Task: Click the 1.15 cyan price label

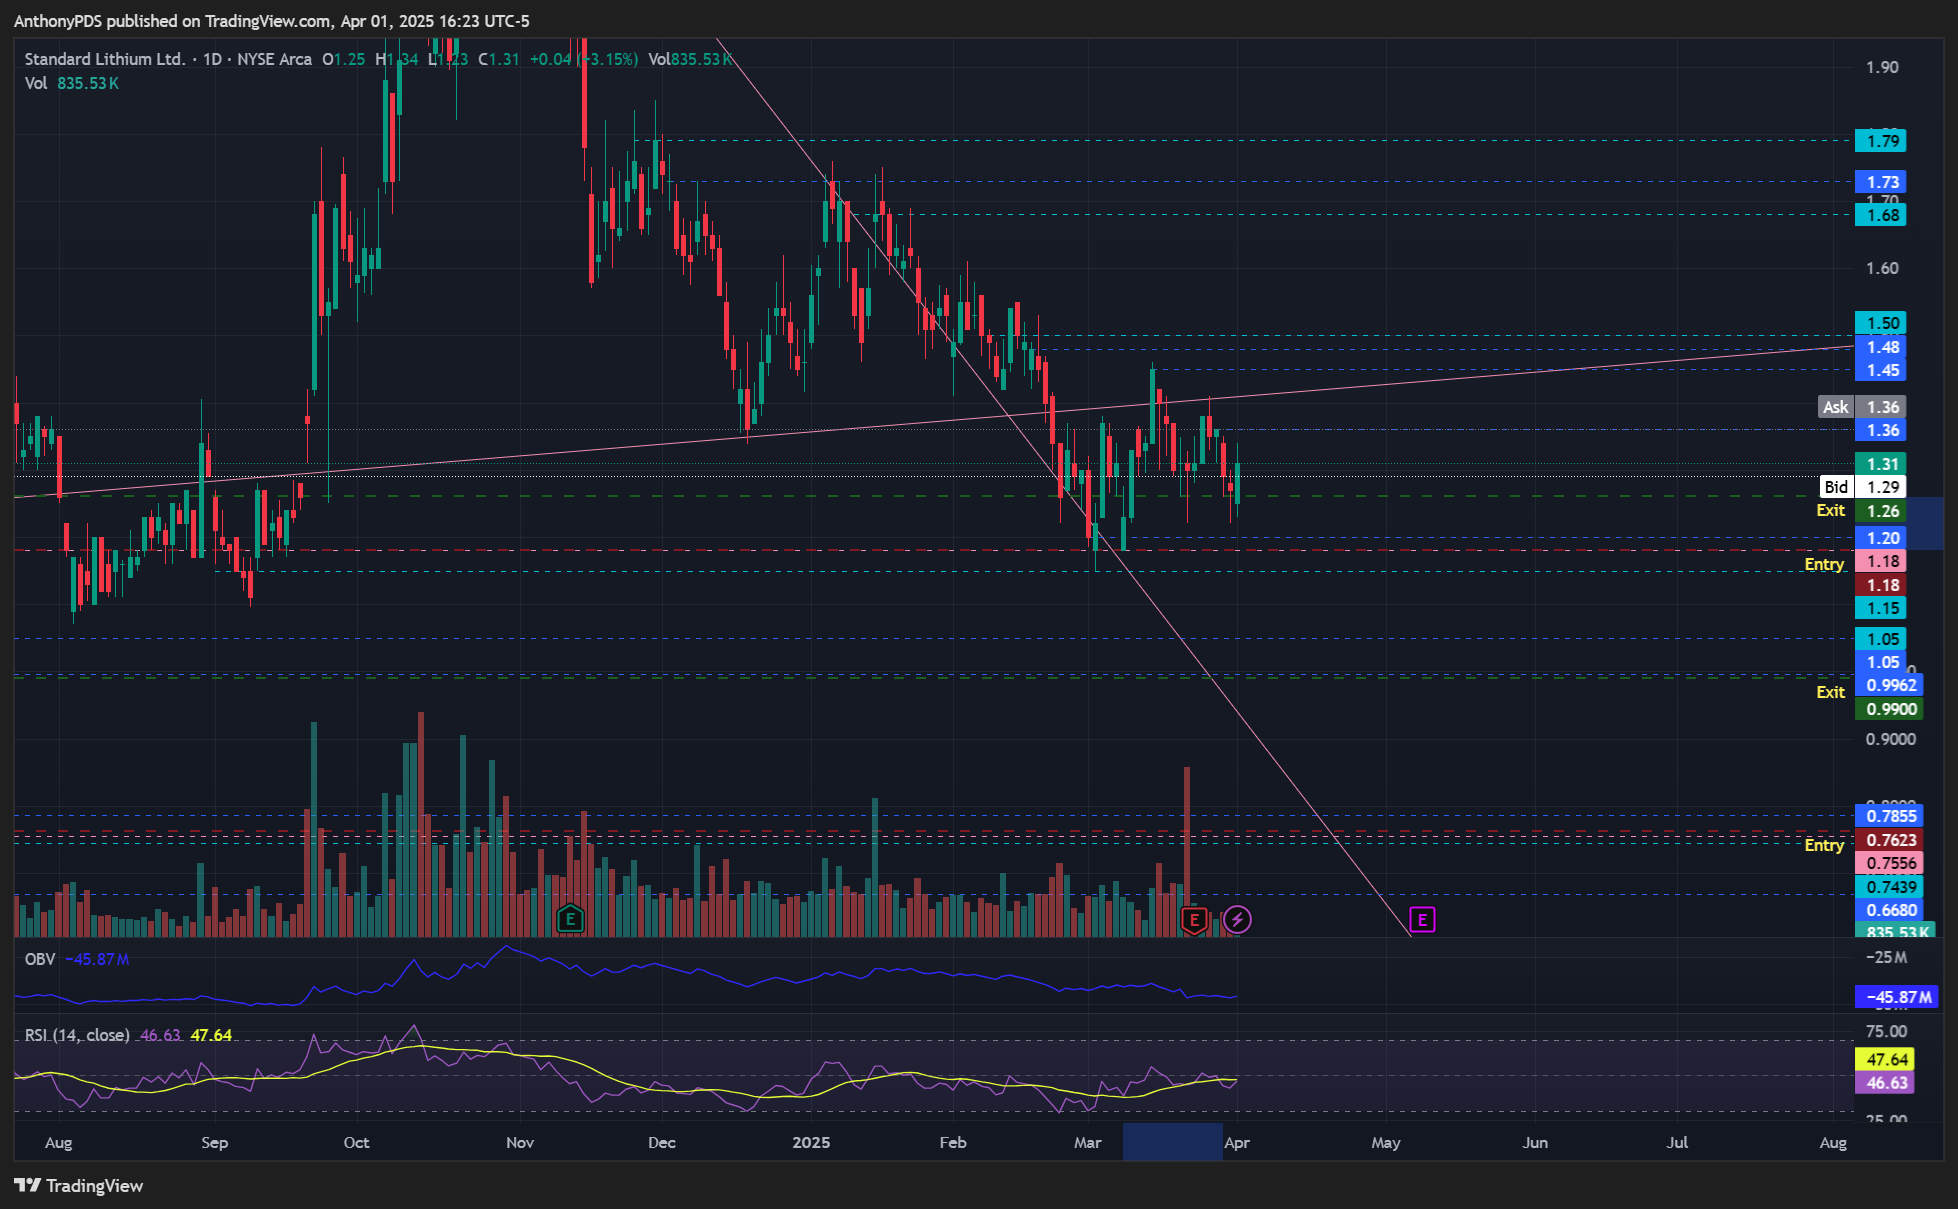Action: pyautogui.click(x=1880, y=608)
